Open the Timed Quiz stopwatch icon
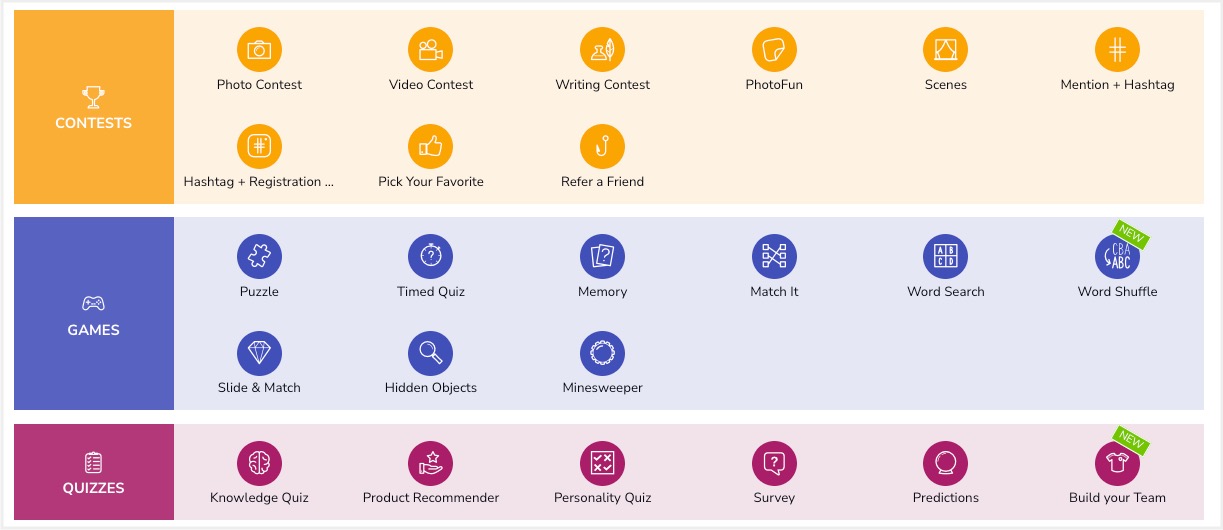The width and height of the screenshot is (1223, 530). tap(431, 256)
